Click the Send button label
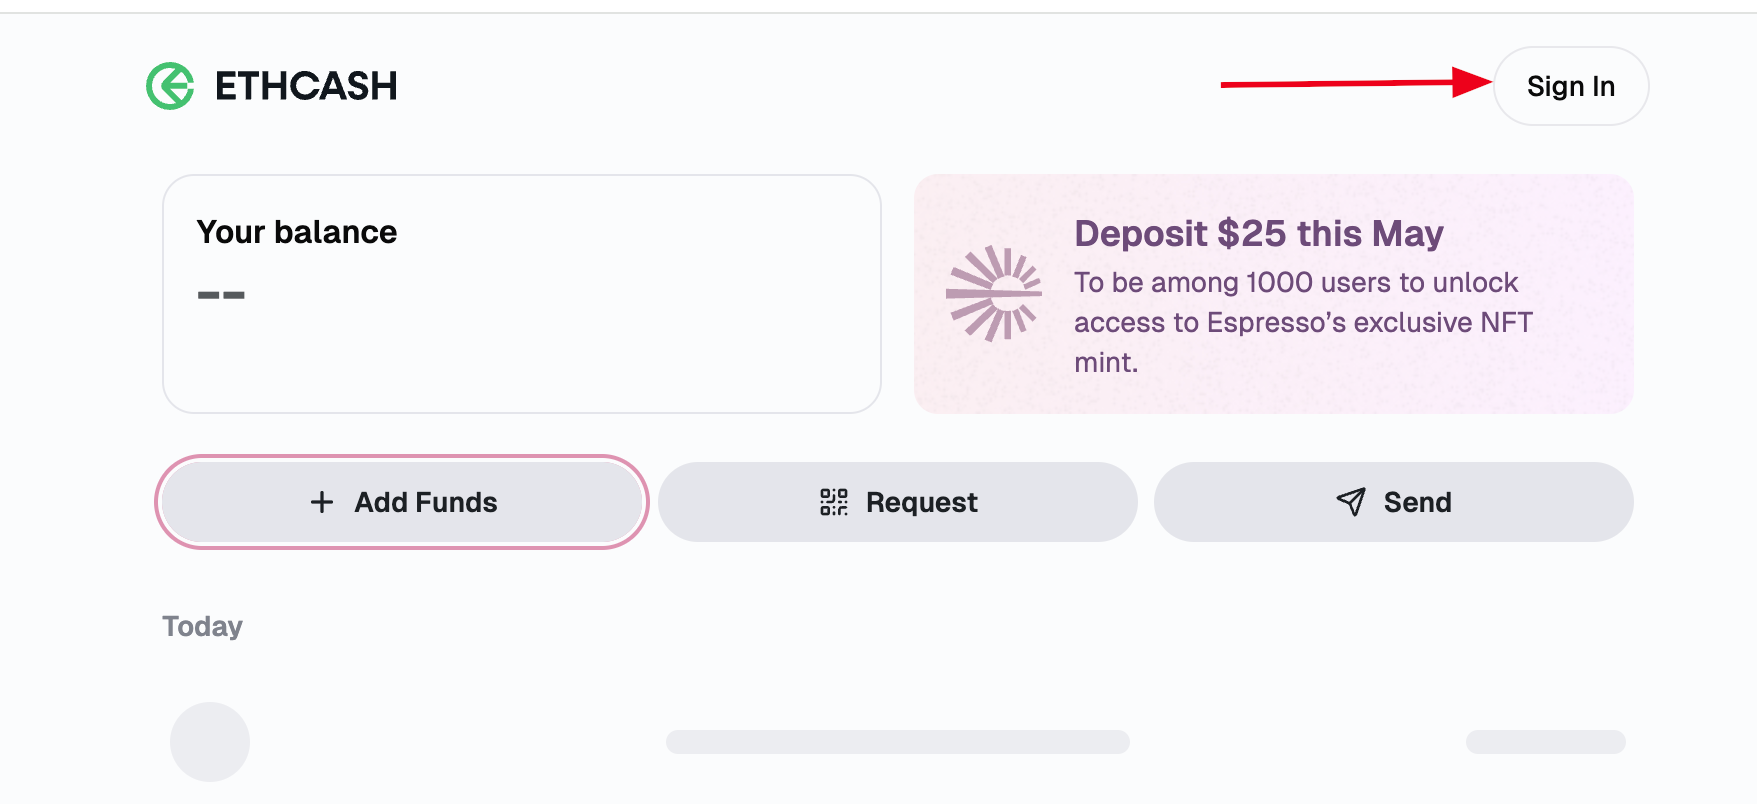 pos(1417,502)
